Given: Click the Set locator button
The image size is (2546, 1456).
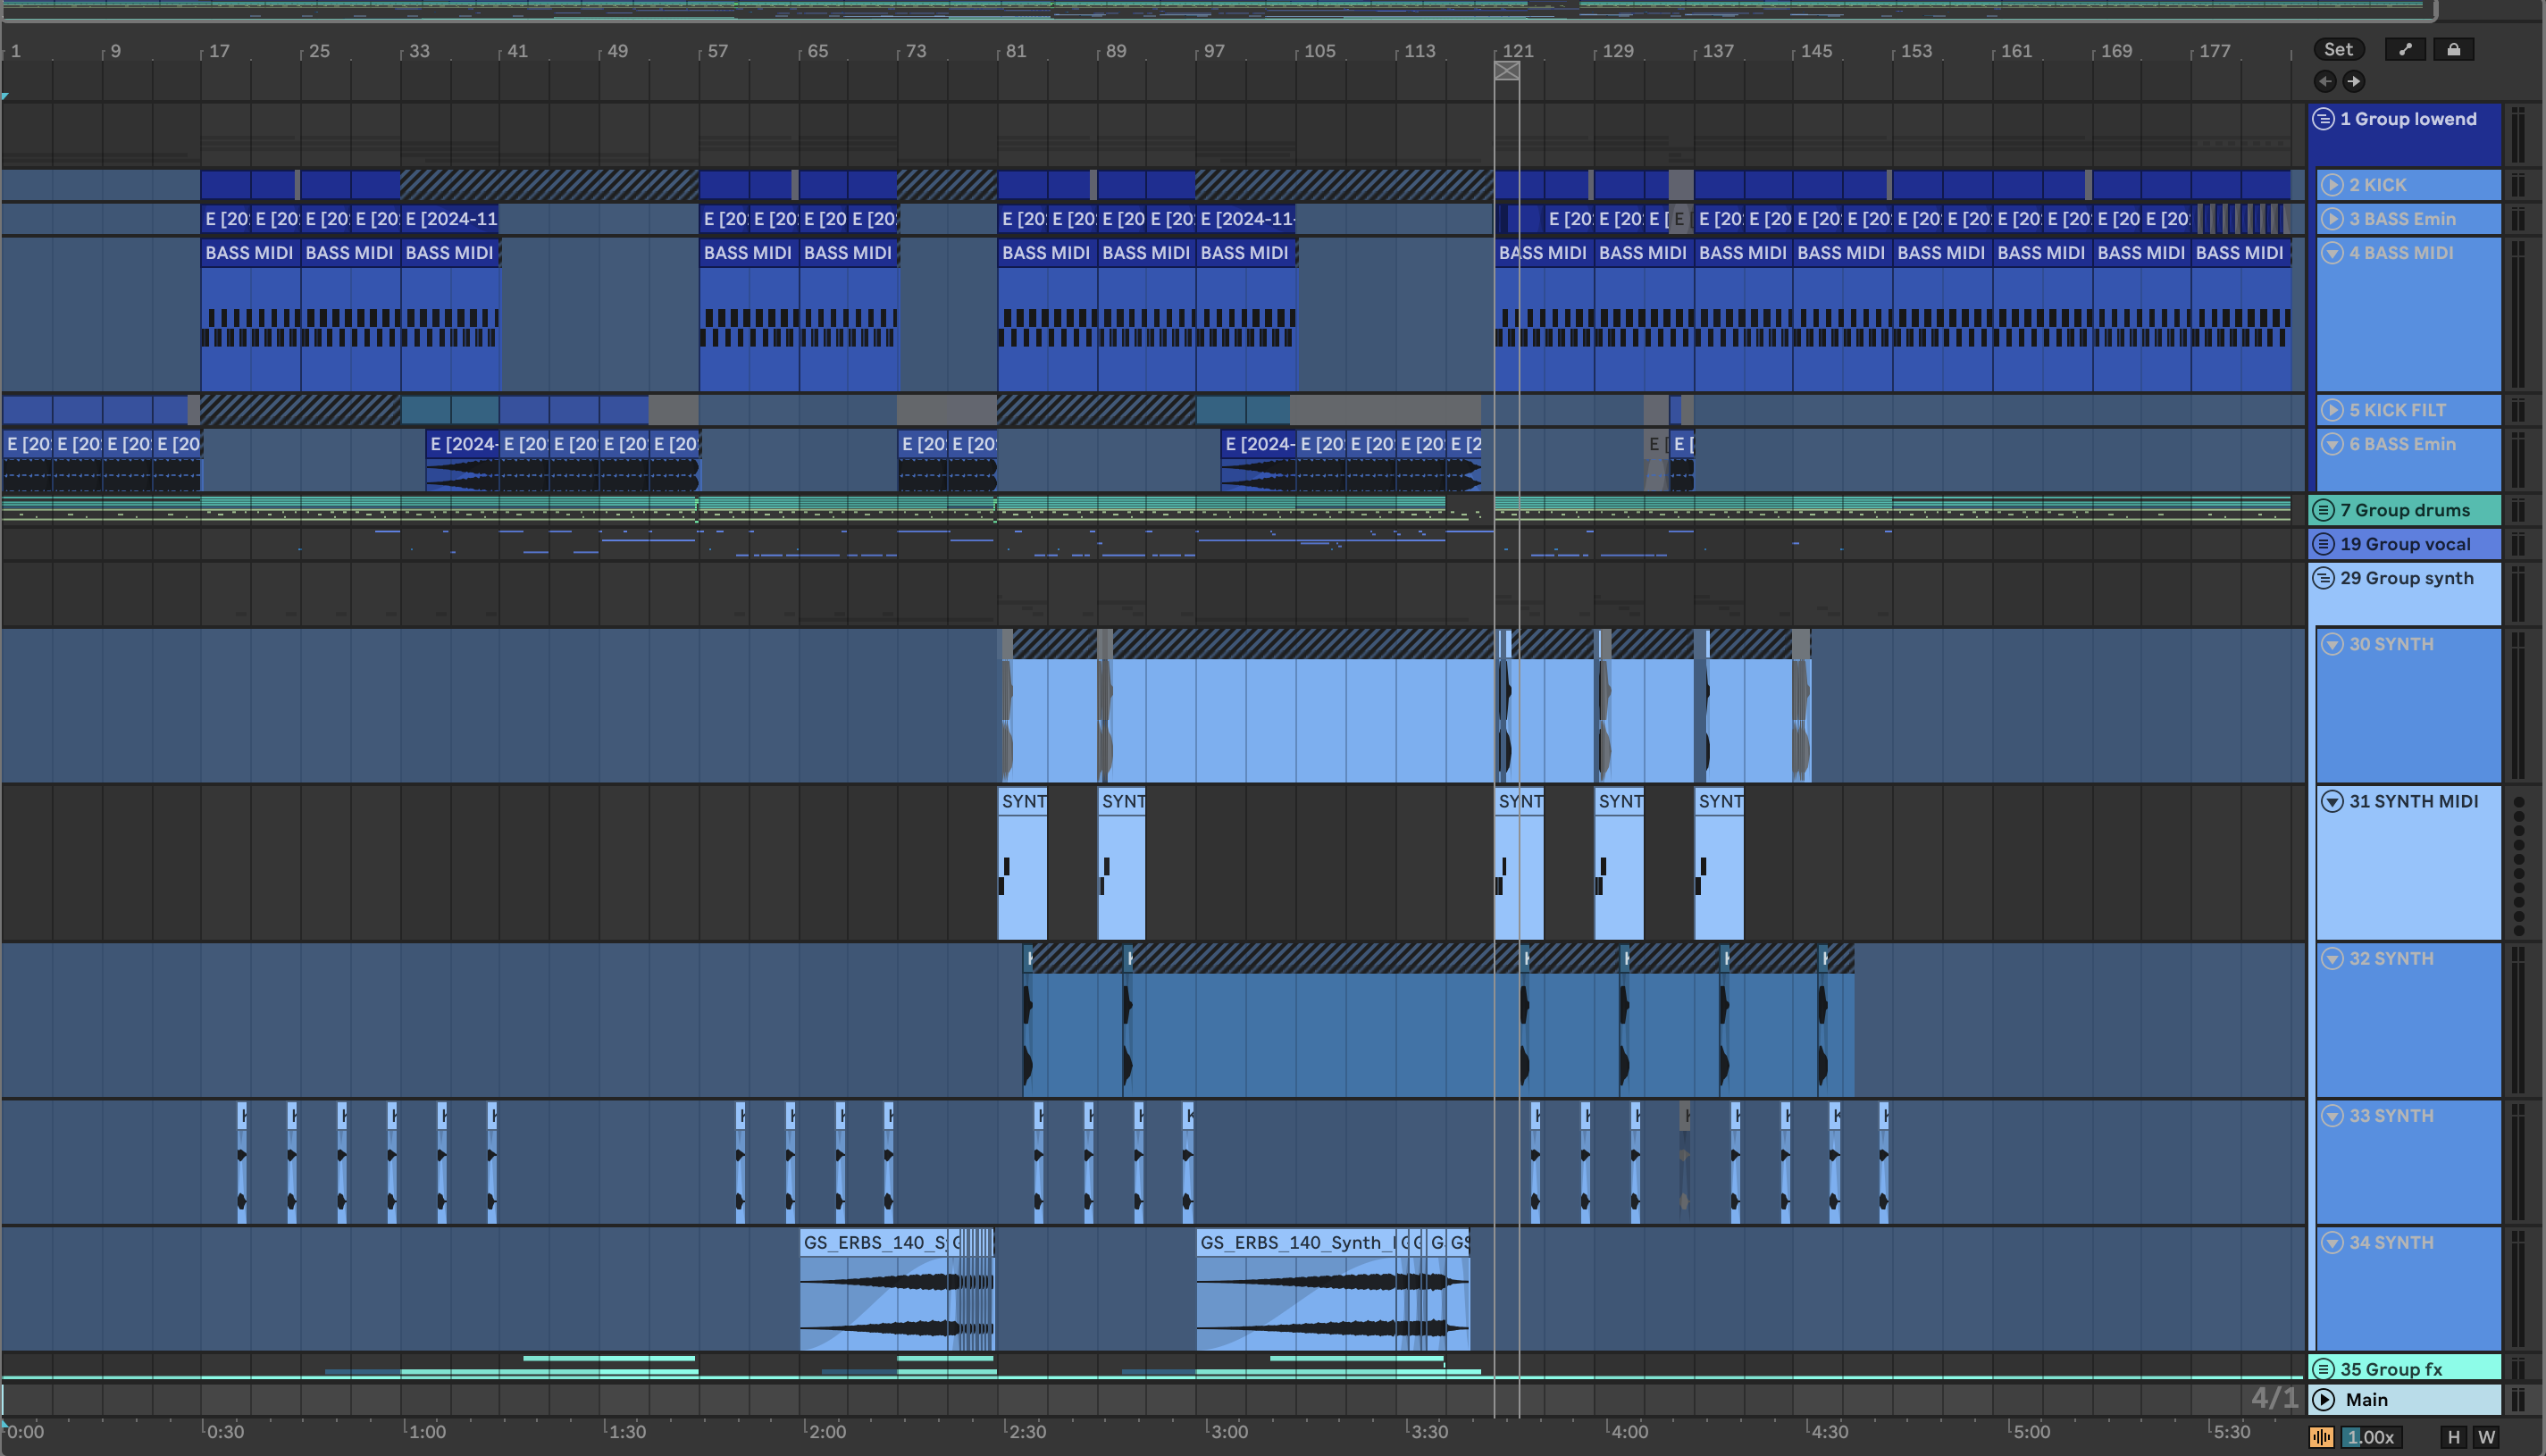Looking at the screenshot, I should coord(2338,49).
